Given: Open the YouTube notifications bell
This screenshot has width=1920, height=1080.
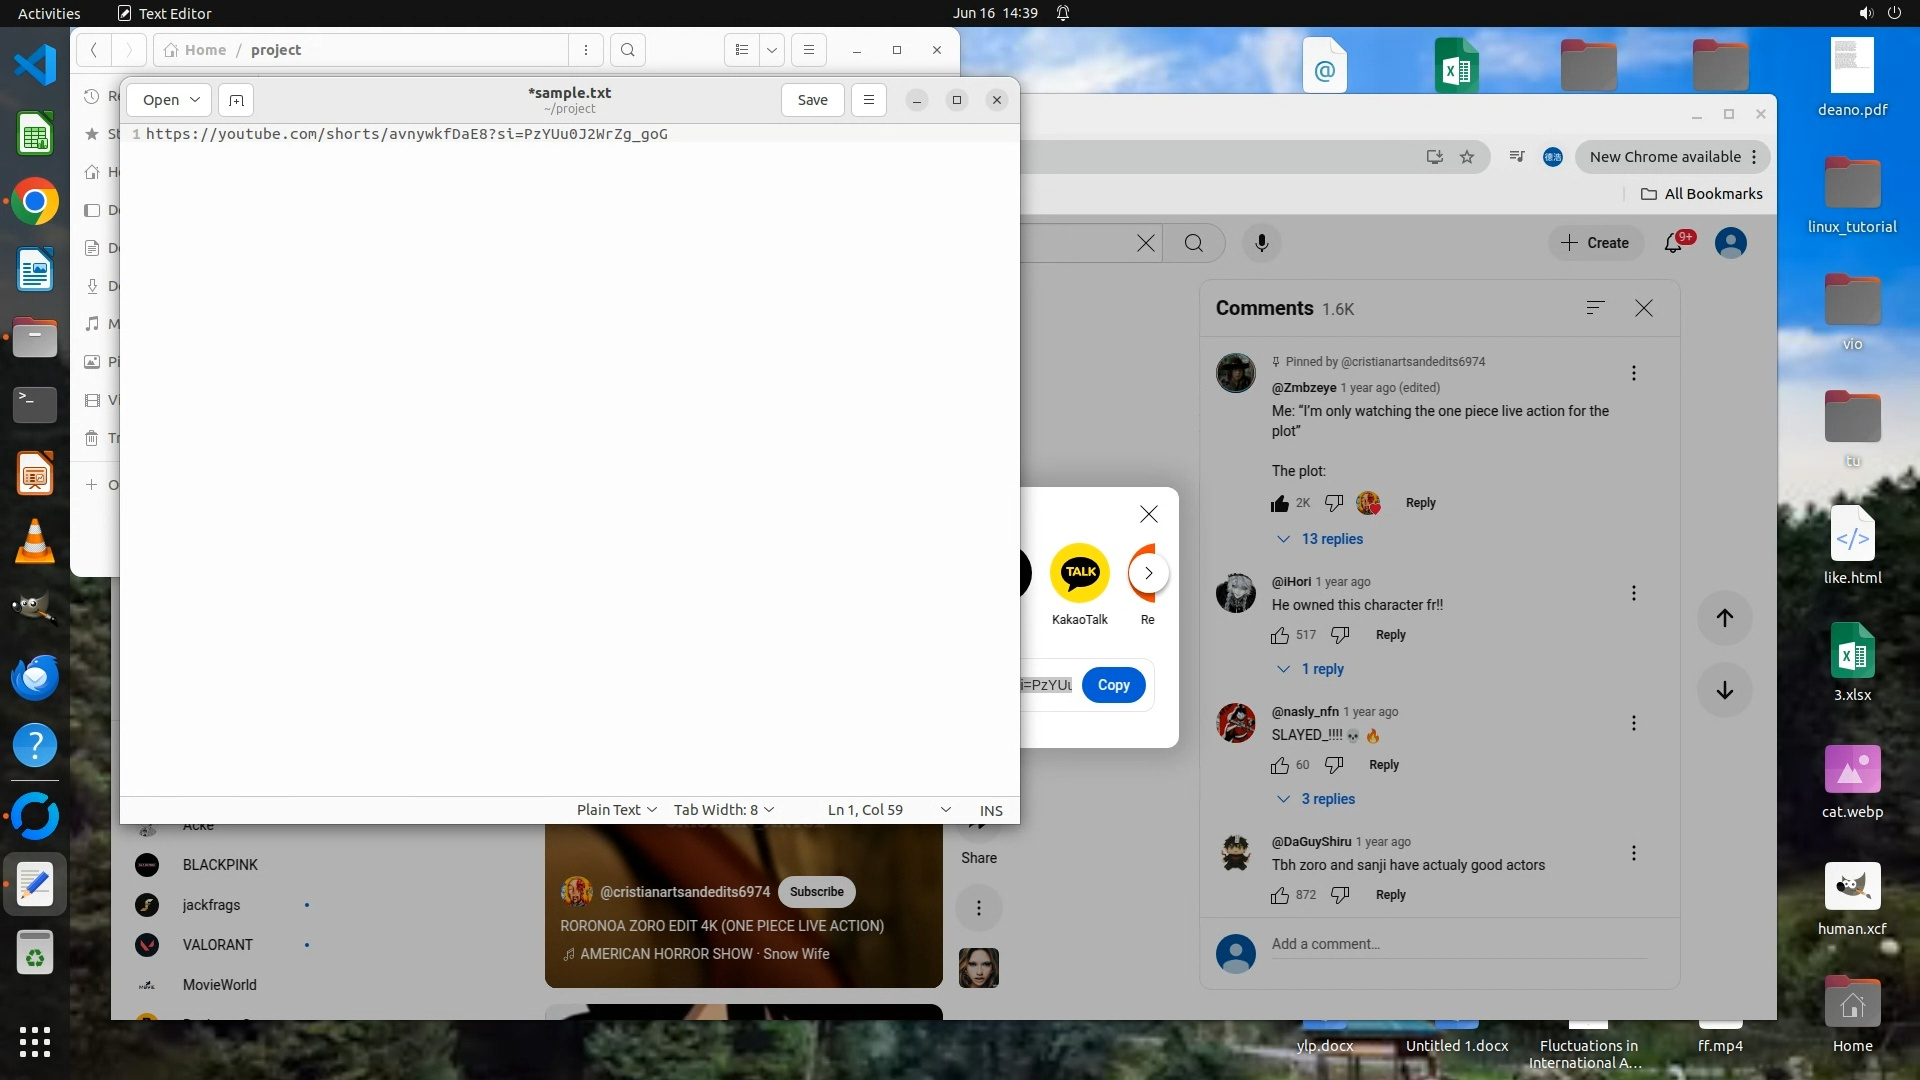Looking at the screenshot, I should [x=1673, y=243].
